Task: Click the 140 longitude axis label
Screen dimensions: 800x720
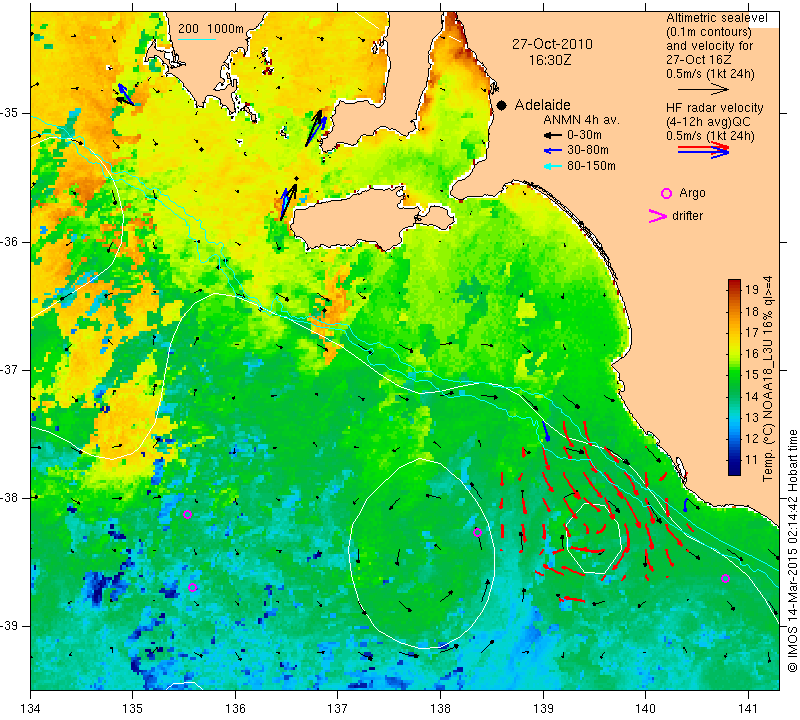Action: (x=645, y=708)
